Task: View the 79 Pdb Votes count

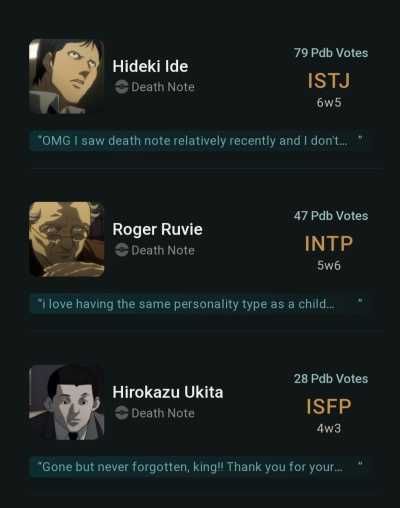Action: click(331, 53)
